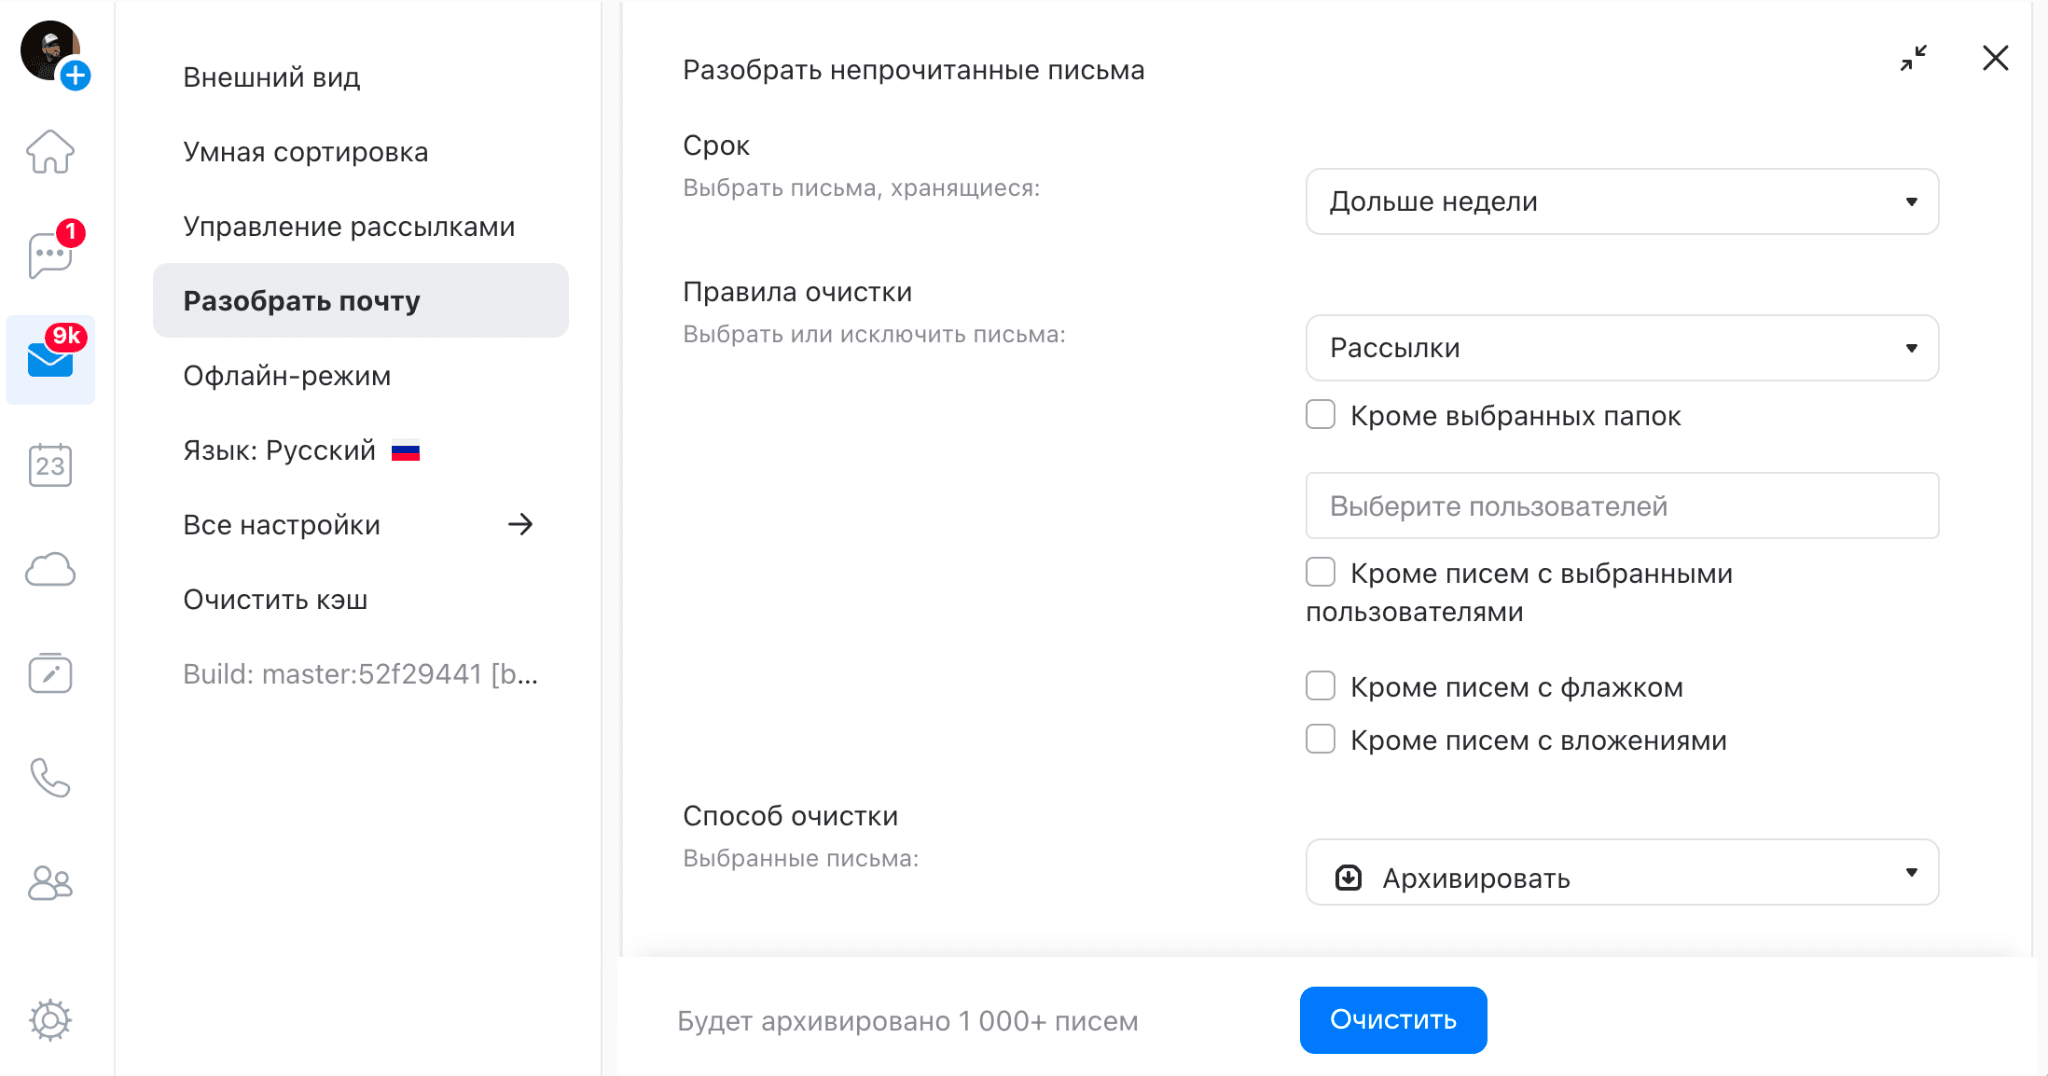The width and height of the screenshot is (2048, 1076).
Task: Focus the Выберите пользователей input field
Action: click(x=1622, y=506)
